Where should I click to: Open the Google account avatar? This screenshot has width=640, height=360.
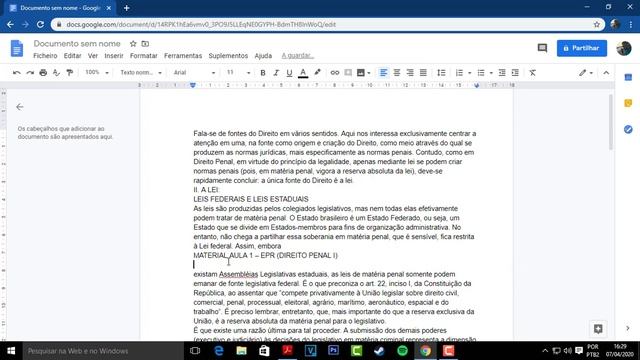pyautogui.click(x=624, y=48)
